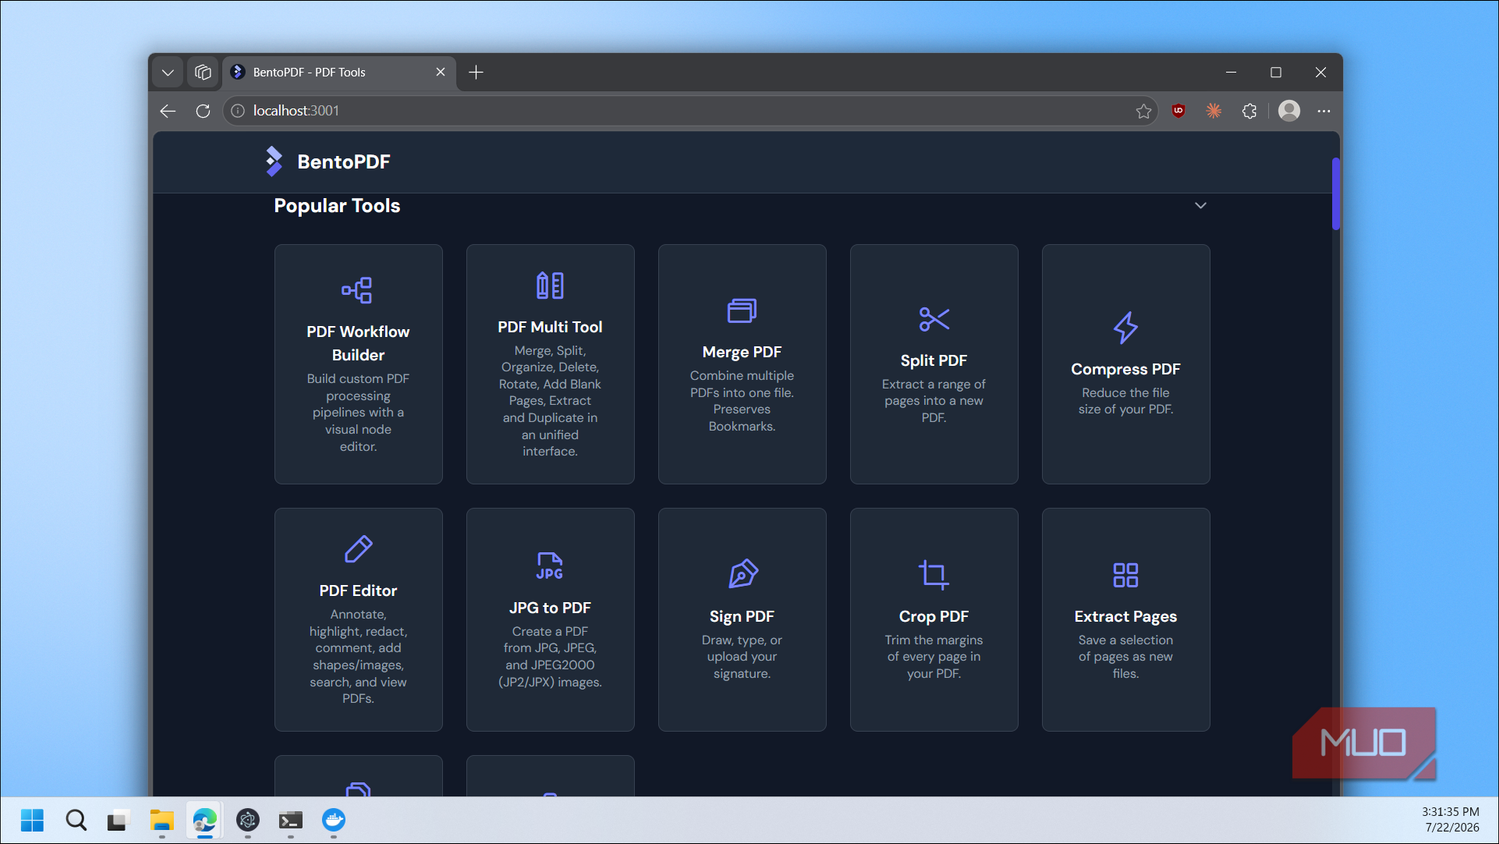Open the Split PDF title
Image resolution: width=1499 pixels, height=844 pixels.
click(934, 360)
